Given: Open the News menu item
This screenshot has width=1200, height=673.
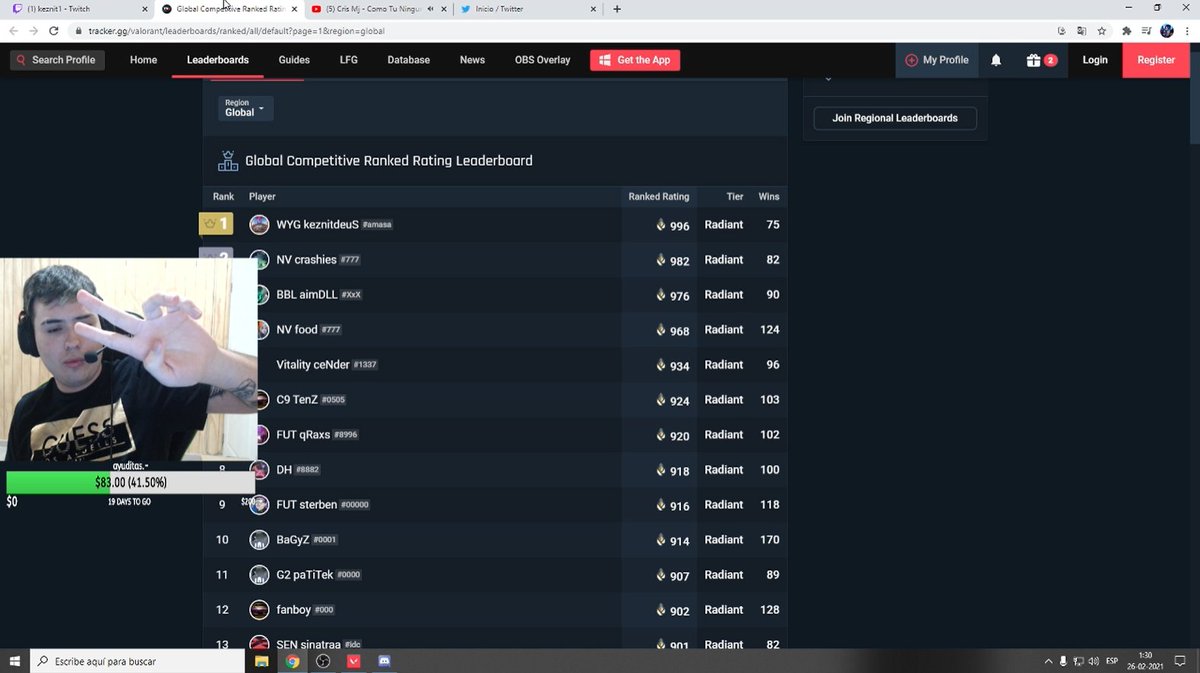Looking at the screenshot, I should [472, 60].
